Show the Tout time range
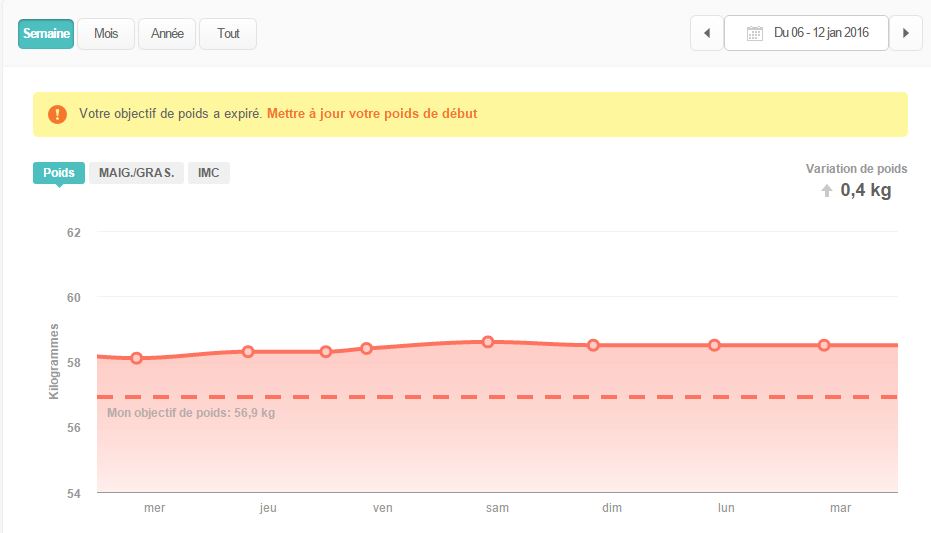 coord(228,33)
